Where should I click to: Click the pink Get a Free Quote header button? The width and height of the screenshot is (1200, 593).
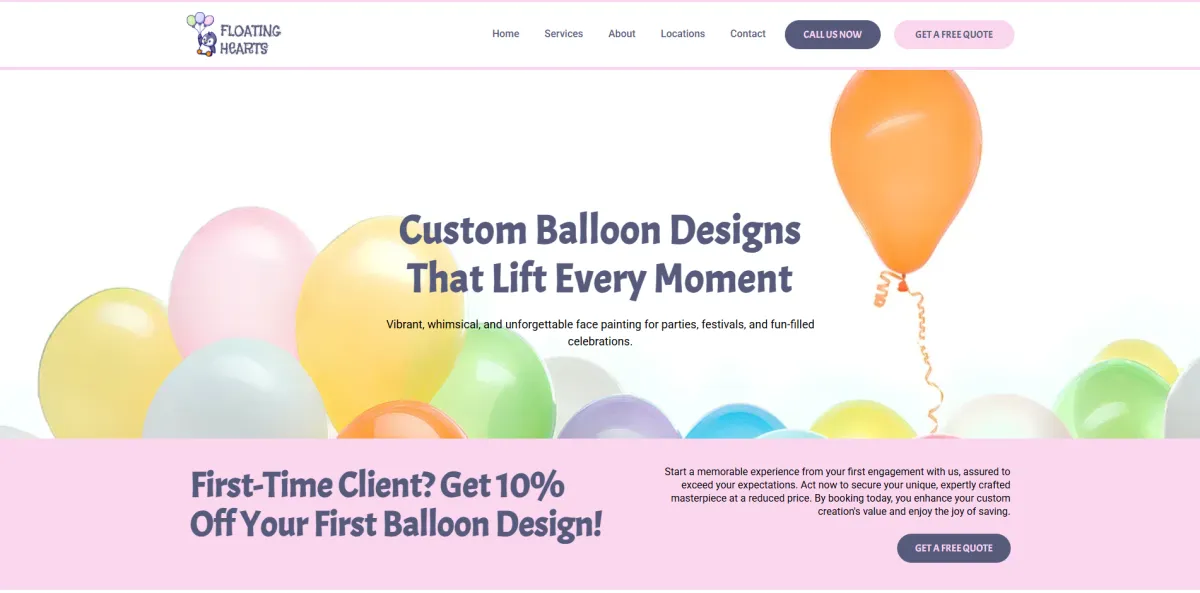coord(954,34)
